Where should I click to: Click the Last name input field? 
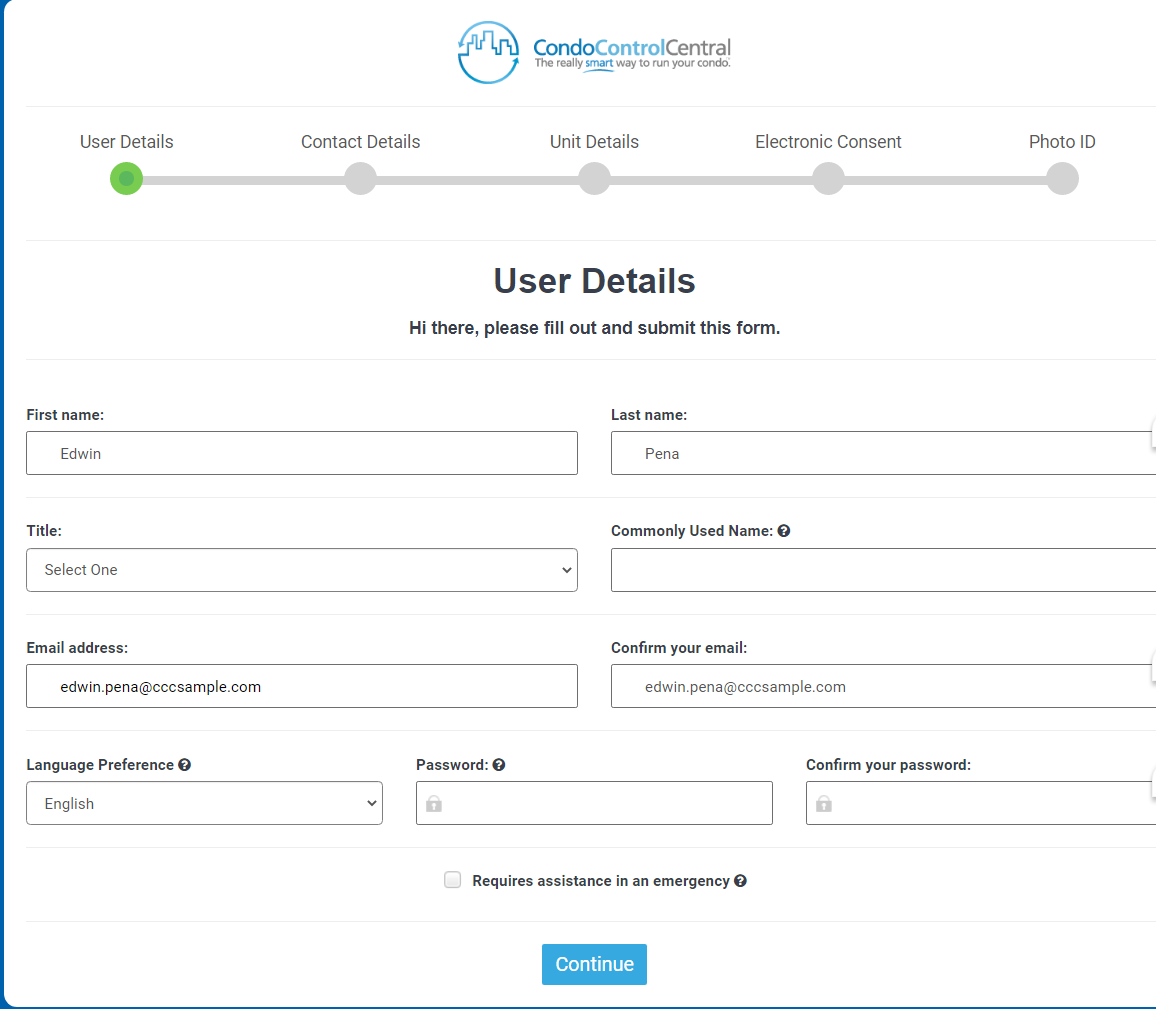[882, 453]
